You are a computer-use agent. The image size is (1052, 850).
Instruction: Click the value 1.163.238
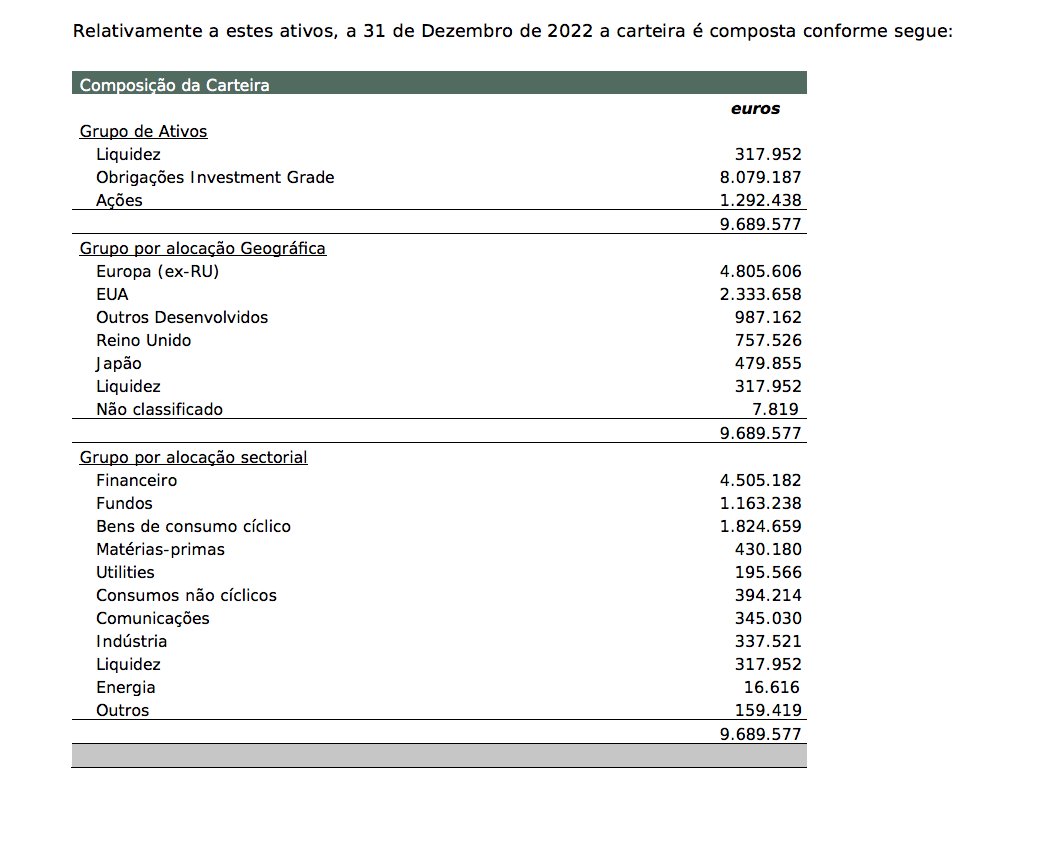(x=761, y=504)
